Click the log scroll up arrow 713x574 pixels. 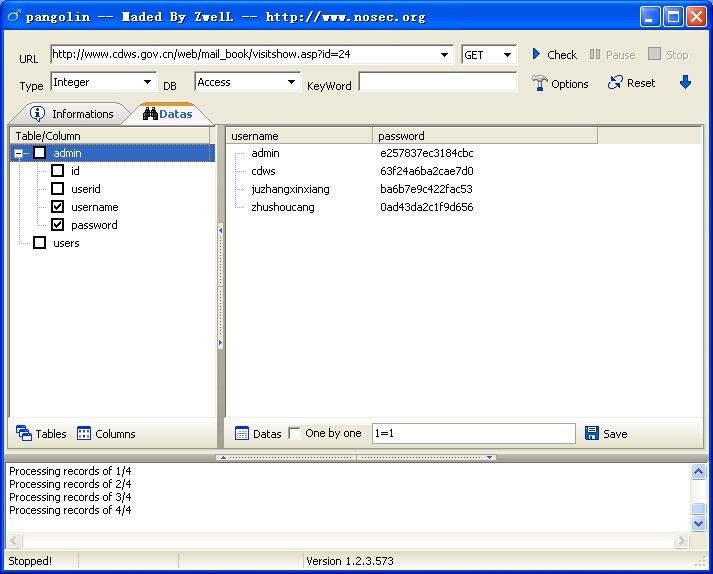[698, 472]
